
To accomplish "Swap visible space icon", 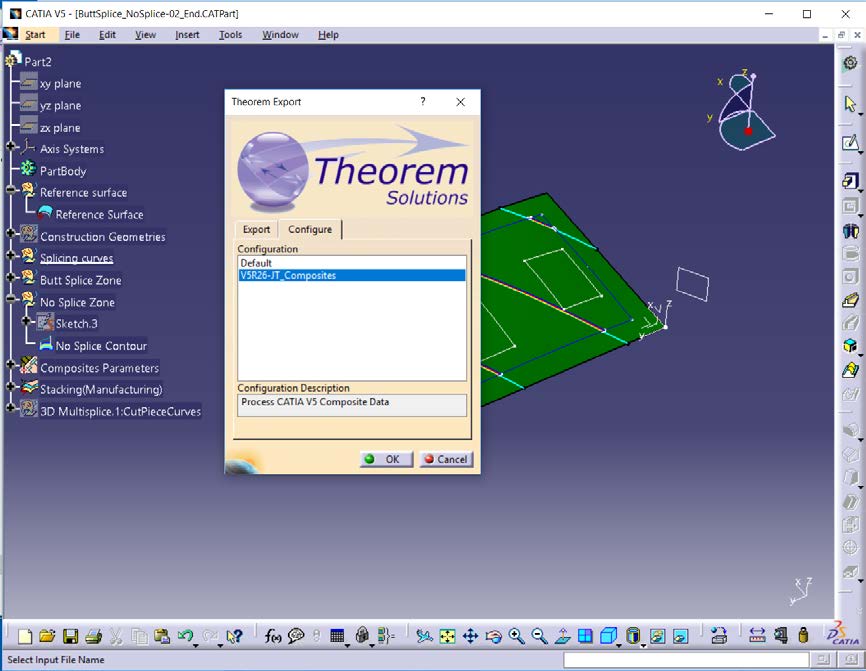I will pyautogui.click(x=680, y=636).
